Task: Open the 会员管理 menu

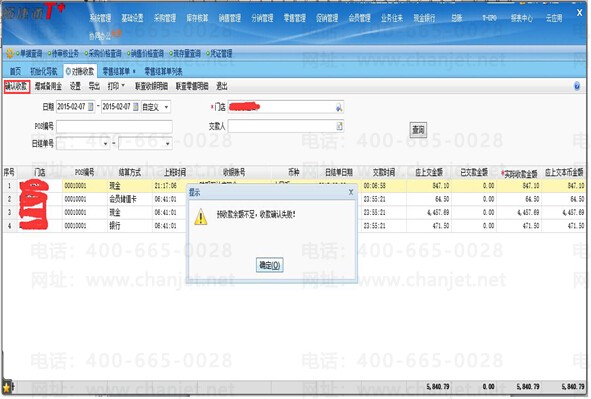Action: click(360, 18)
